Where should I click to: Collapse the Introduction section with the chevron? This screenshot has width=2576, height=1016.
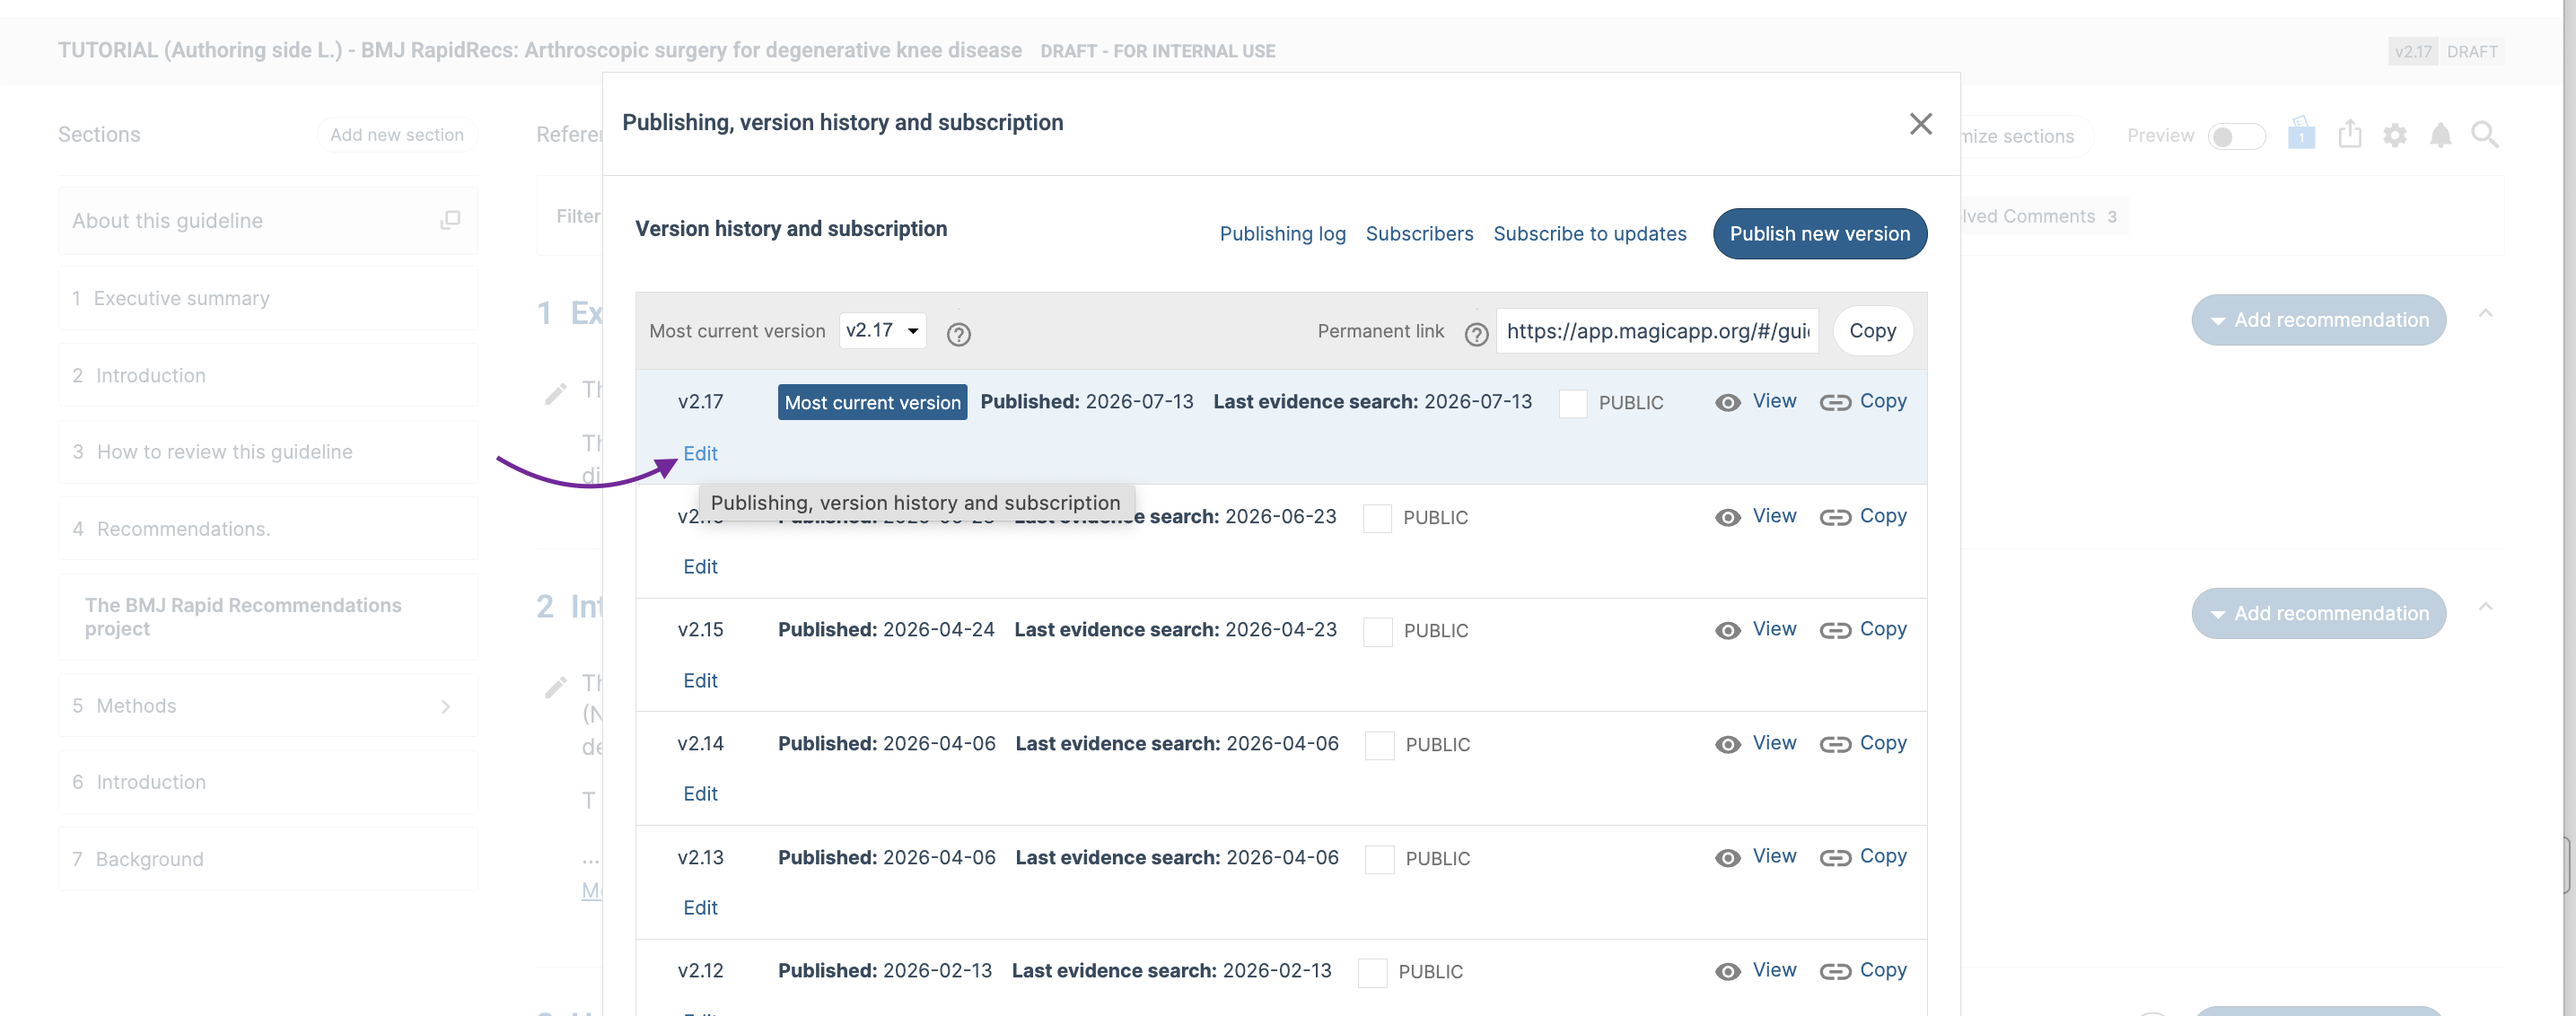[x=2485, y=607]
